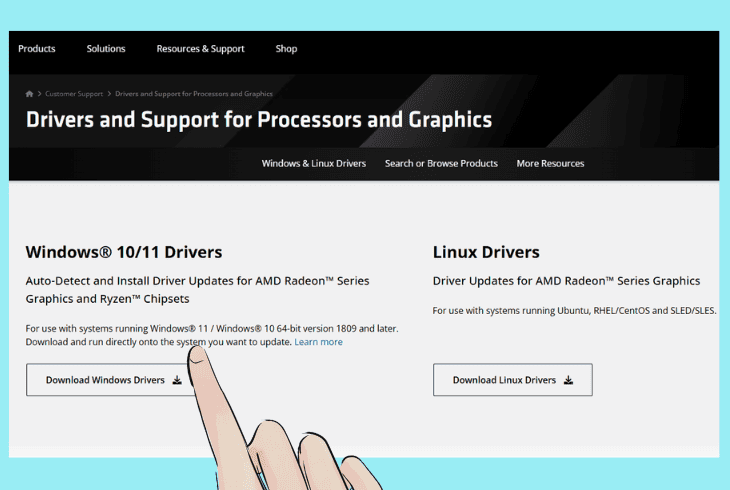
Task: Click 'For use with systems running Ubuntu' text
Action: pyautogui.click(x=574, y=311)
